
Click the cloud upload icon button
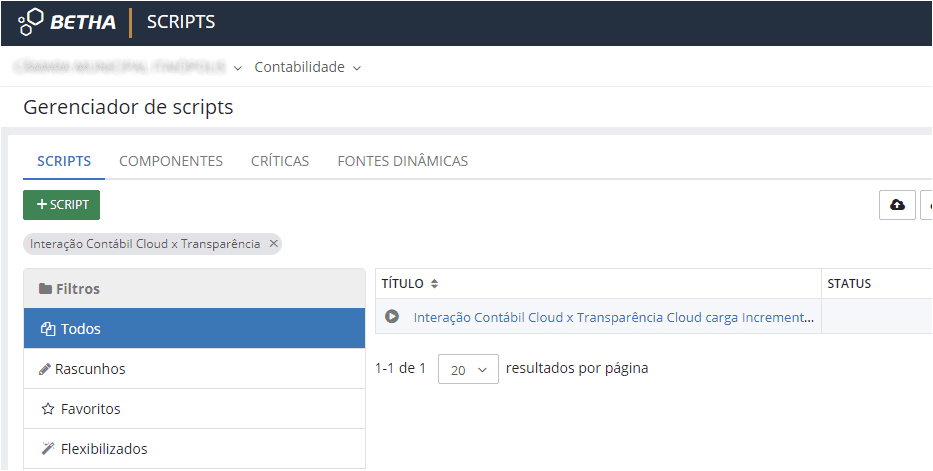point(897,205)
